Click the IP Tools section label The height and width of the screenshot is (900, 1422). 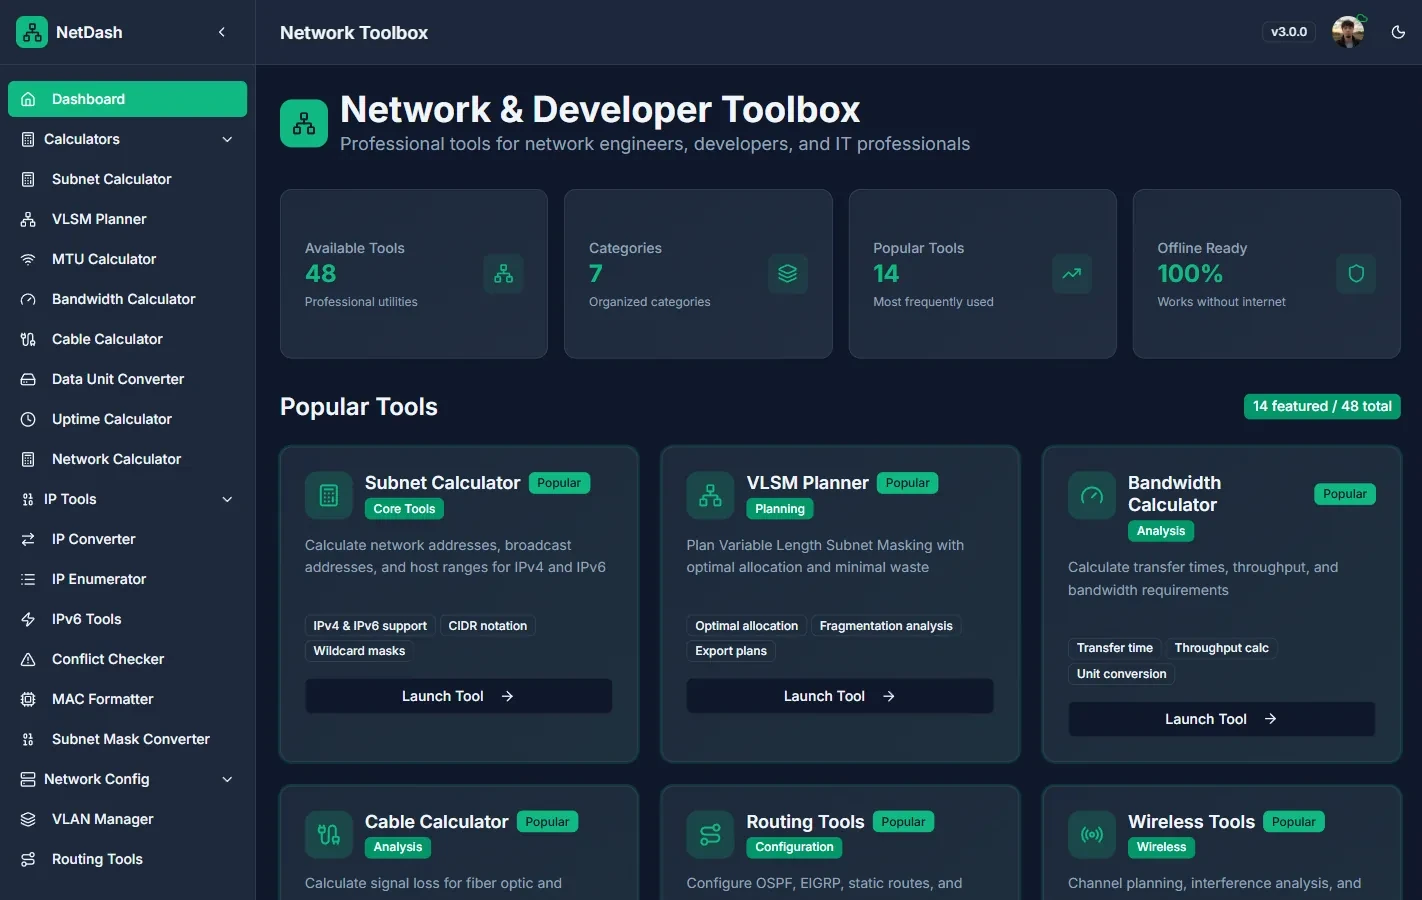point(70,499)
